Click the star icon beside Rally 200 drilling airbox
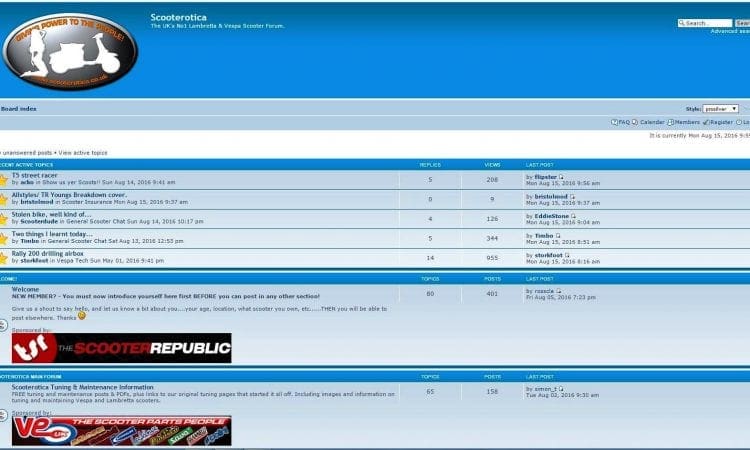This screenshot has width=750, height=450. tap(4, 259)
